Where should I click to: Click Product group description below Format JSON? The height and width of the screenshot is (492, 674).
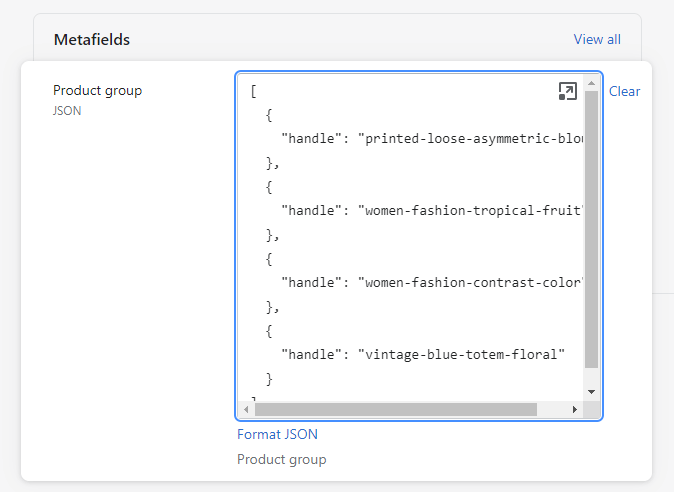[281, 459]
